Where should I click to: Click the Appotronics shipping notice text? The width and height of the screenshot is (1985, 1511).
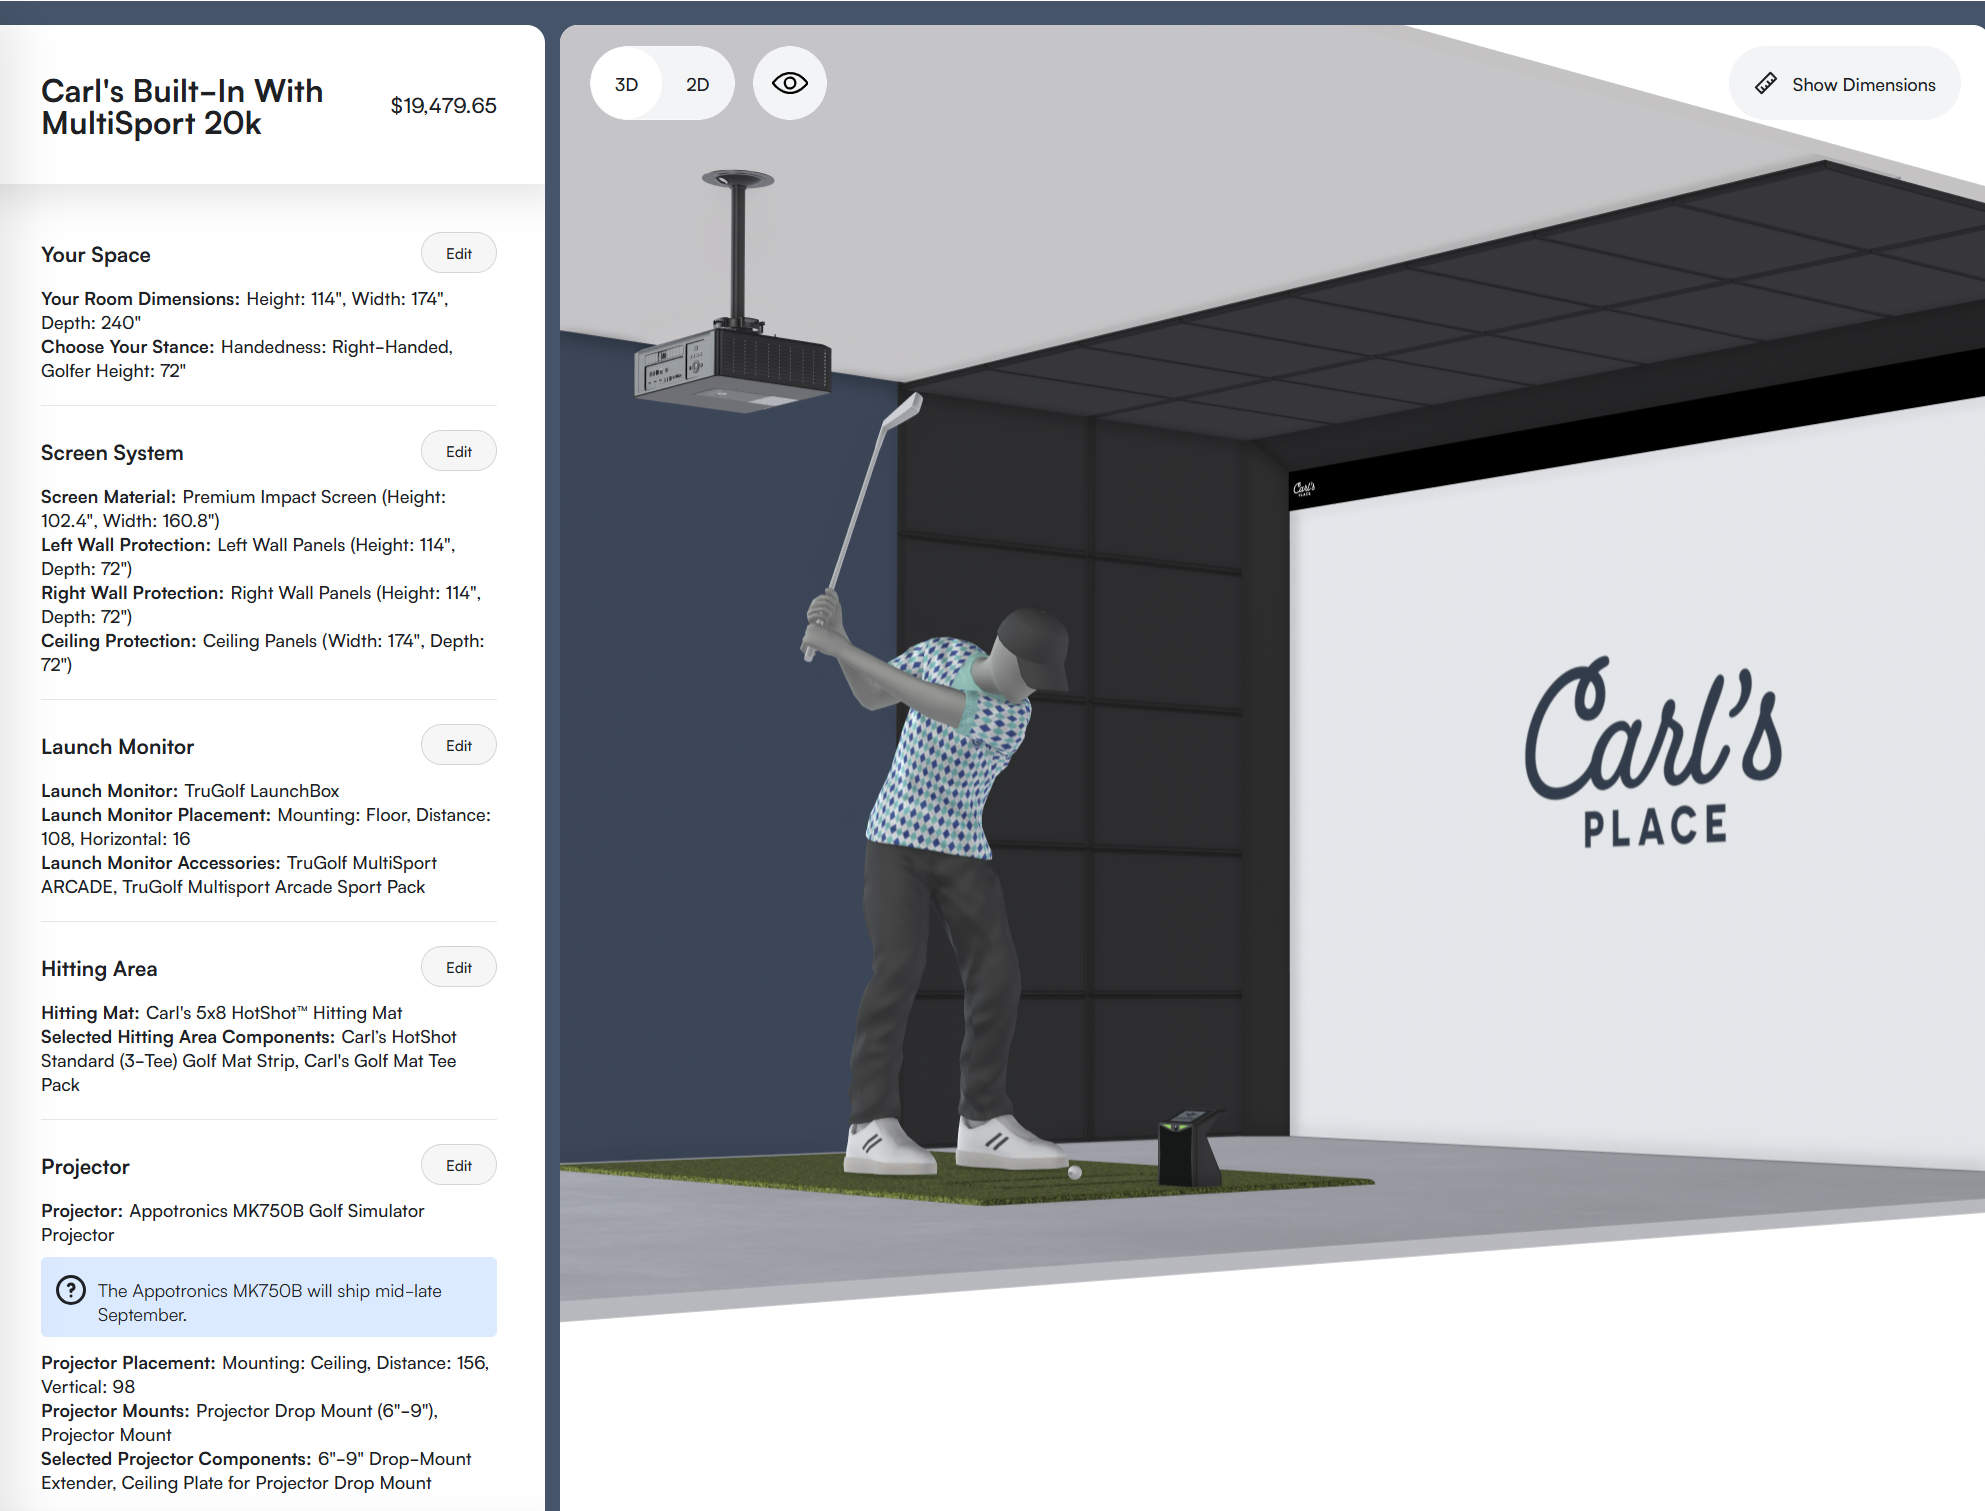pos(269,1303)
